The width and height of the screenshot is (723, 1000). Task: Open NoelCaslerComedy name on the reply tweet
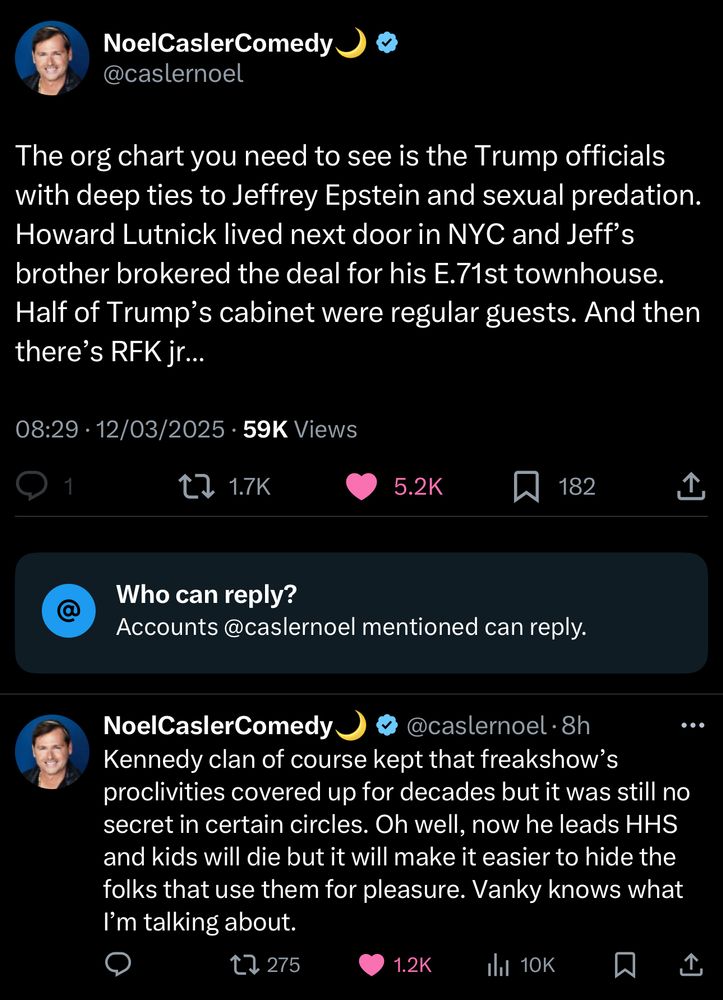(218, 725)
